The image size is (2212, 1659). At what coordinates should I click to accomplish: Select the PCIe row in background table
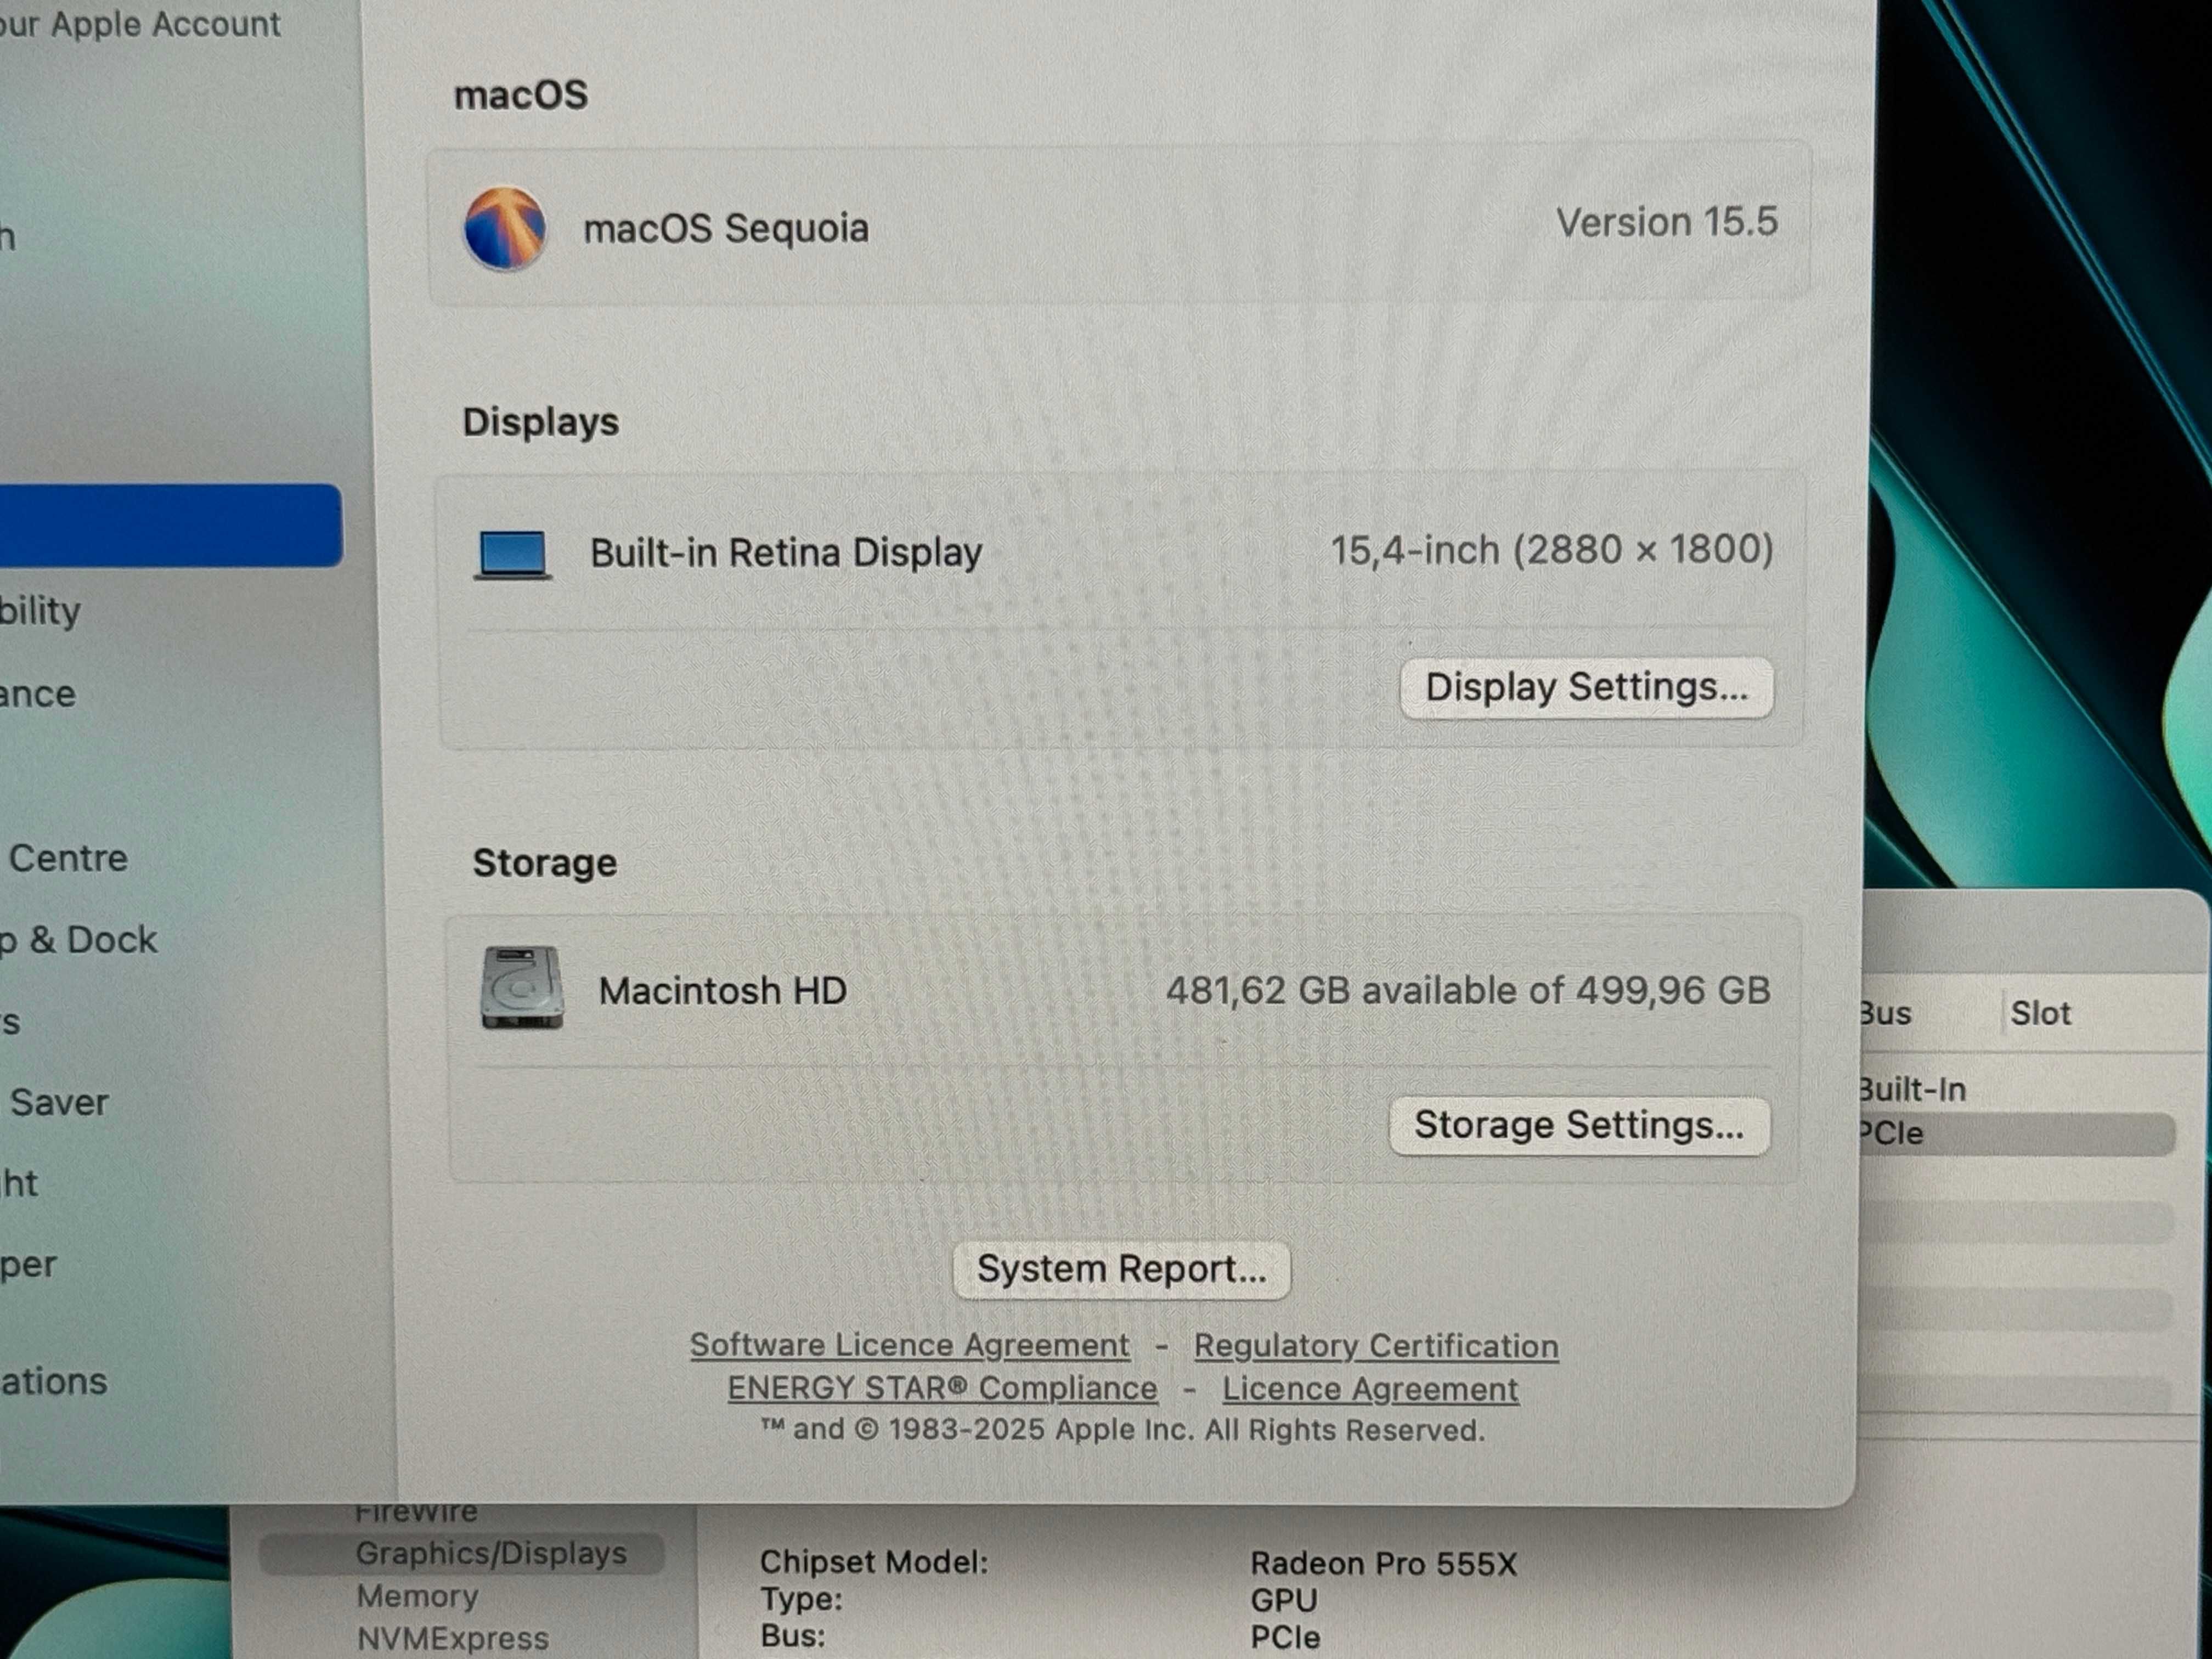point(2017,1134)
